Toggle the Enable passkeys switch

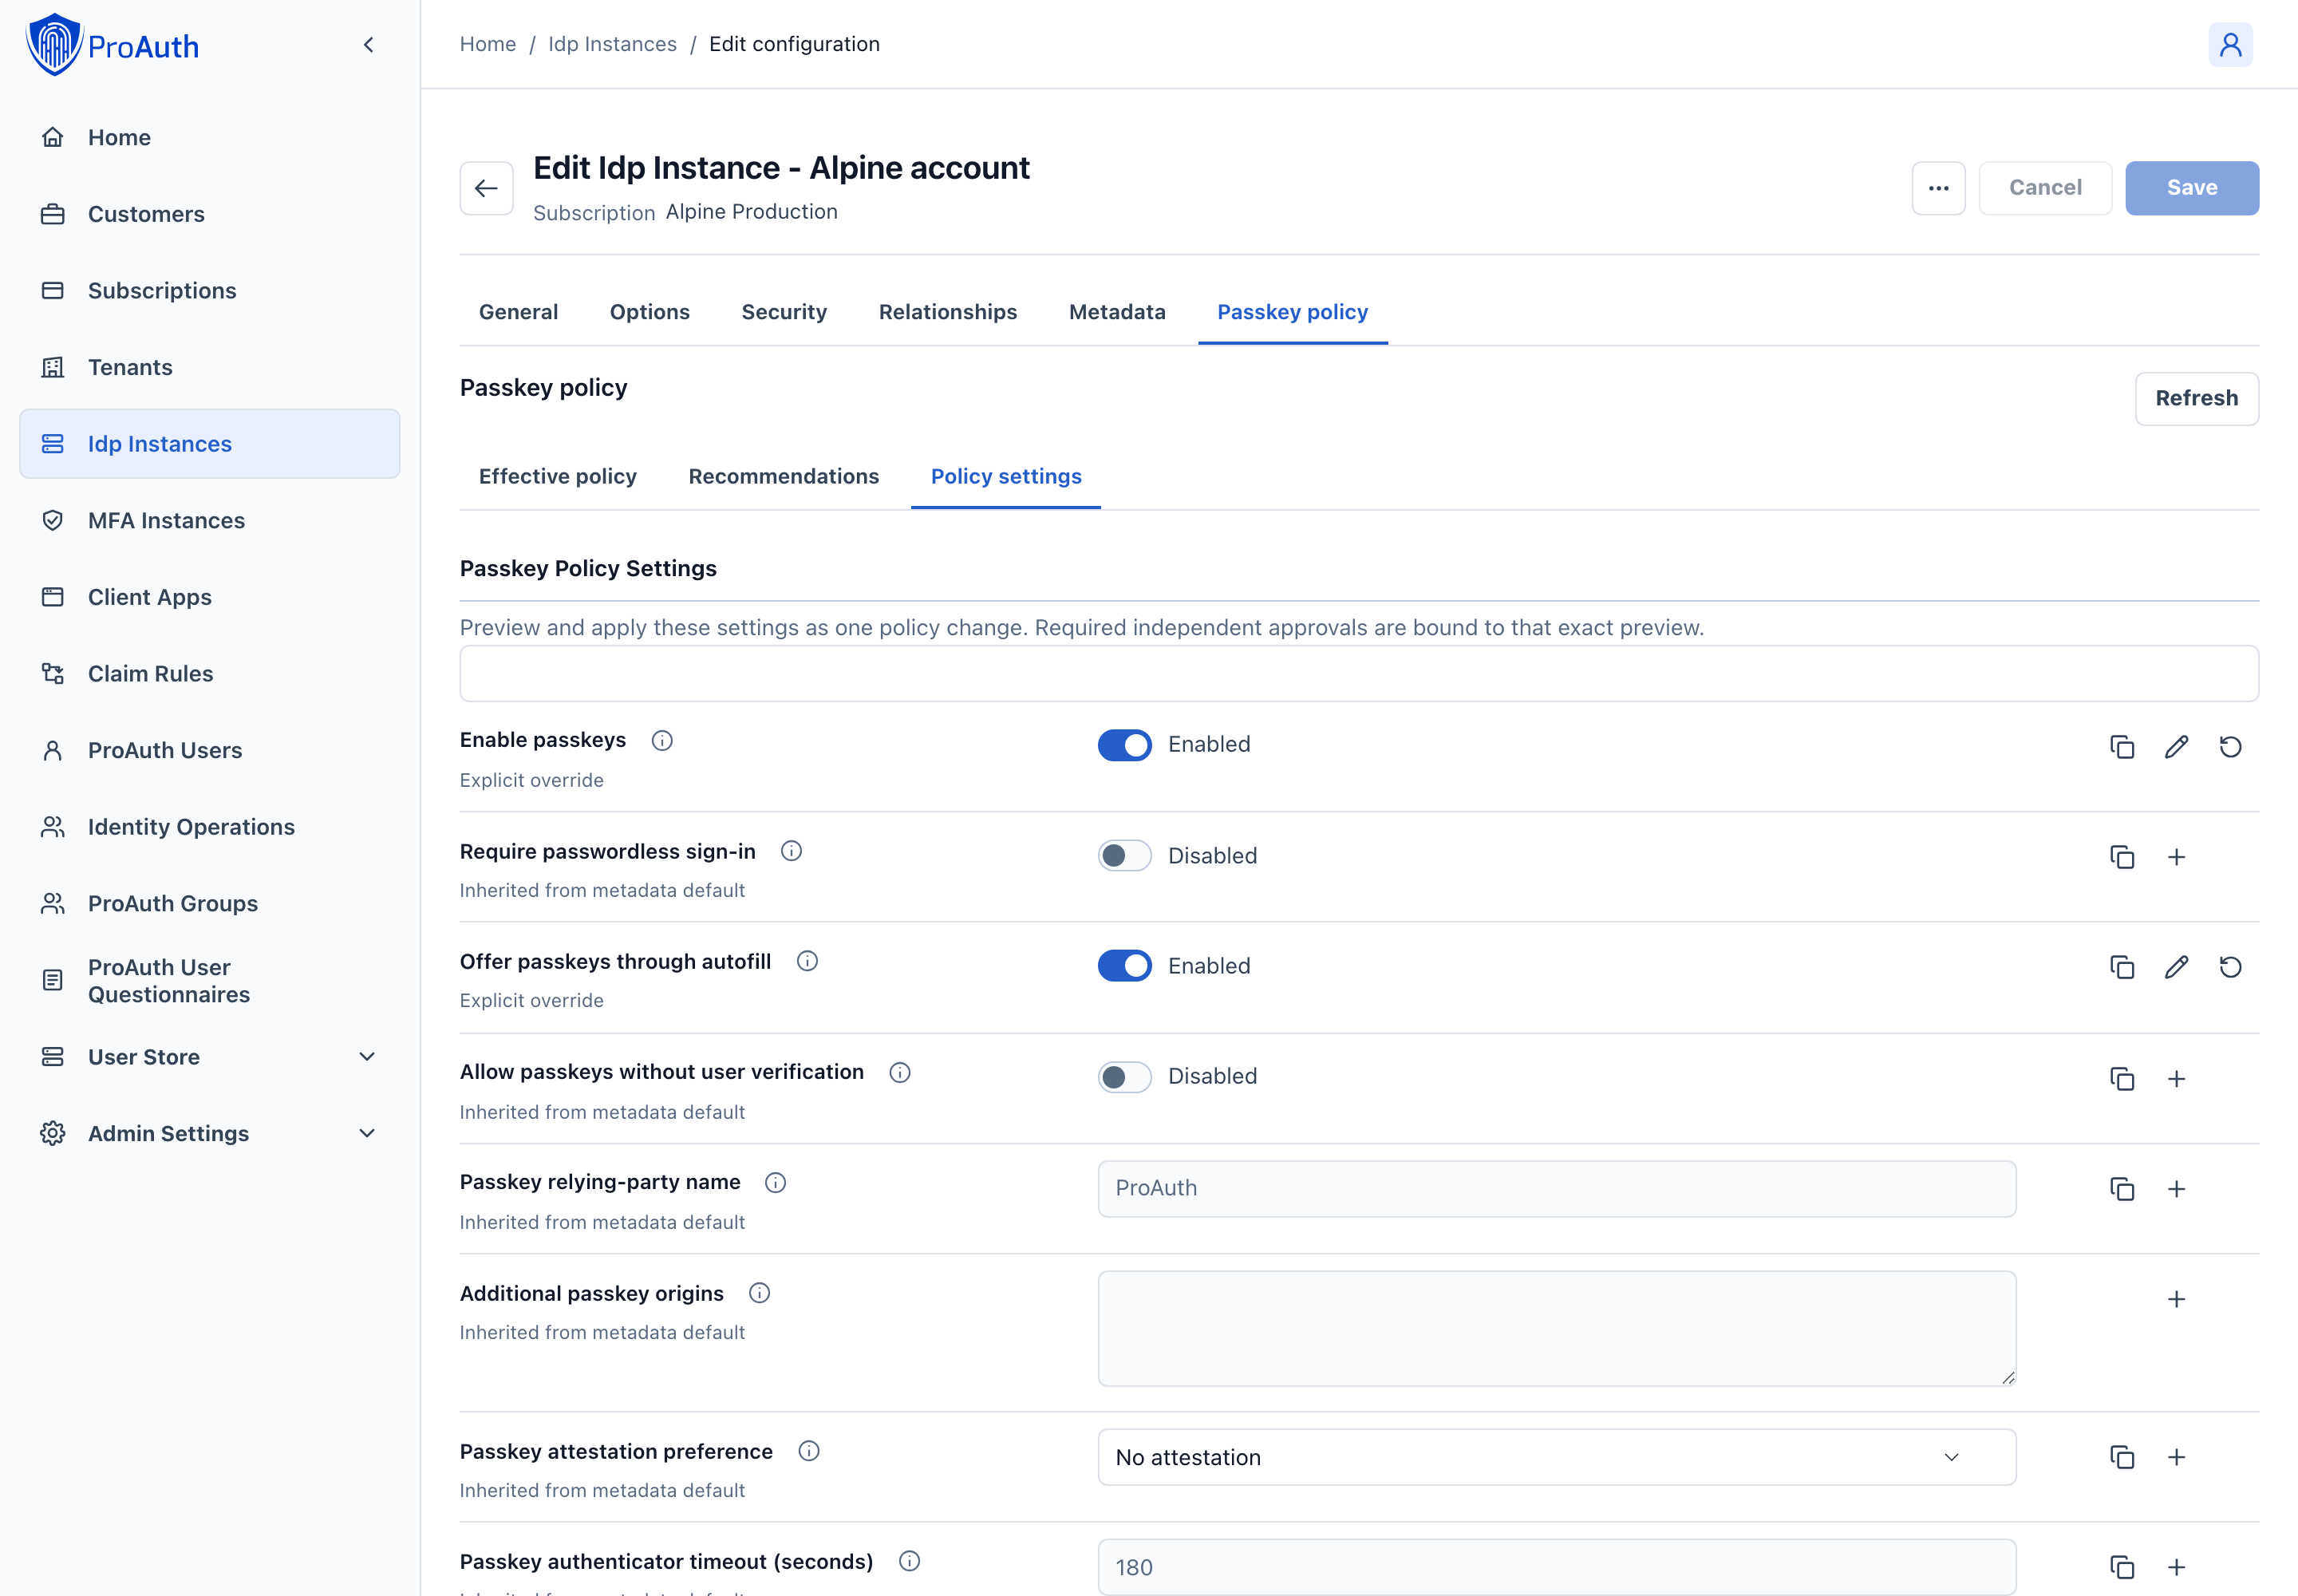[x=1124, y=745]
